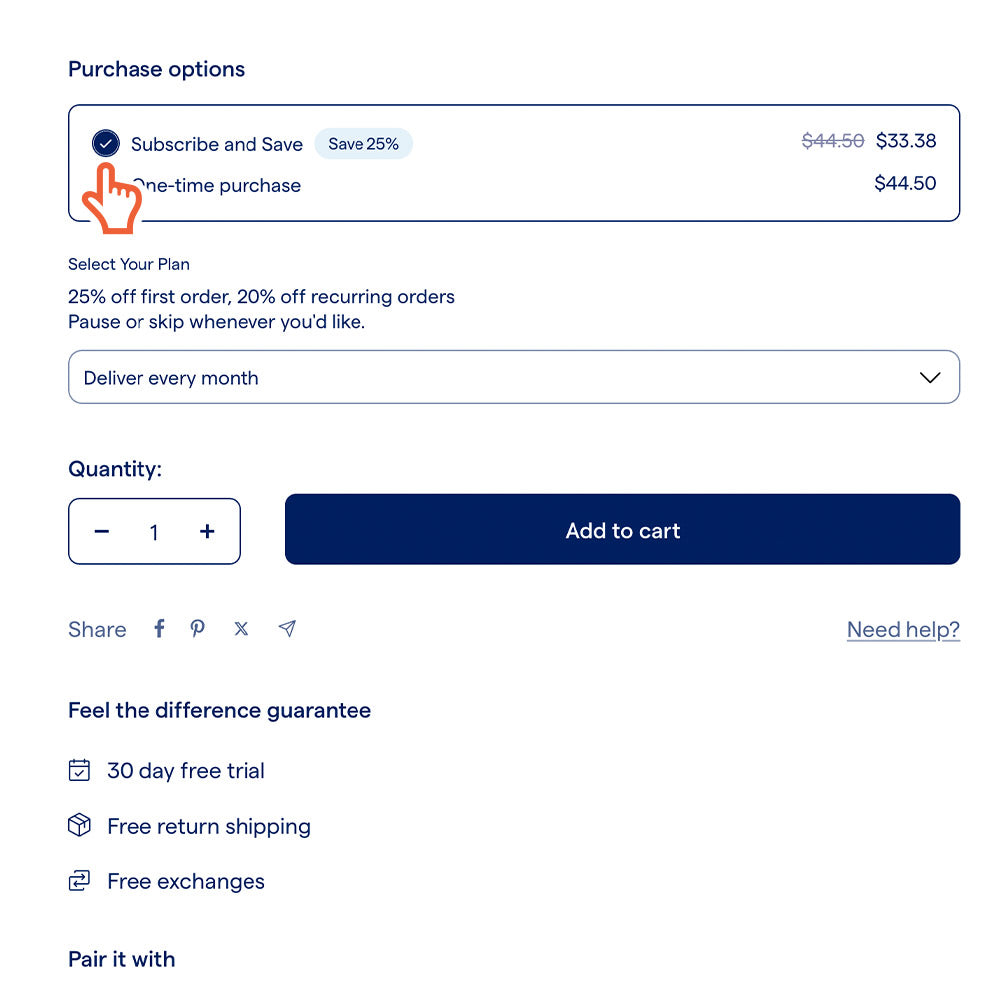Share via Telegram paper-plane icon
Image resolution: width=1000 pixels, height=1000 pixels.
point(287,629)
